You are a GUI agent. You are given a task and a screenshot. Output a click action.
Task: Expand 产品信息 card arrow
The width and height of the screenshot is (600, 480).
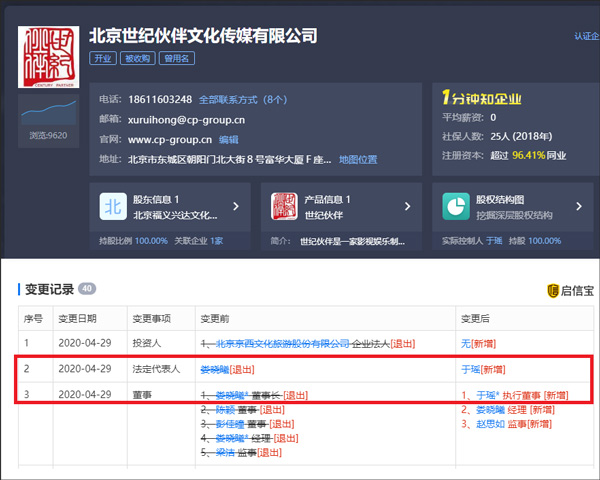(x=408, y=206)
